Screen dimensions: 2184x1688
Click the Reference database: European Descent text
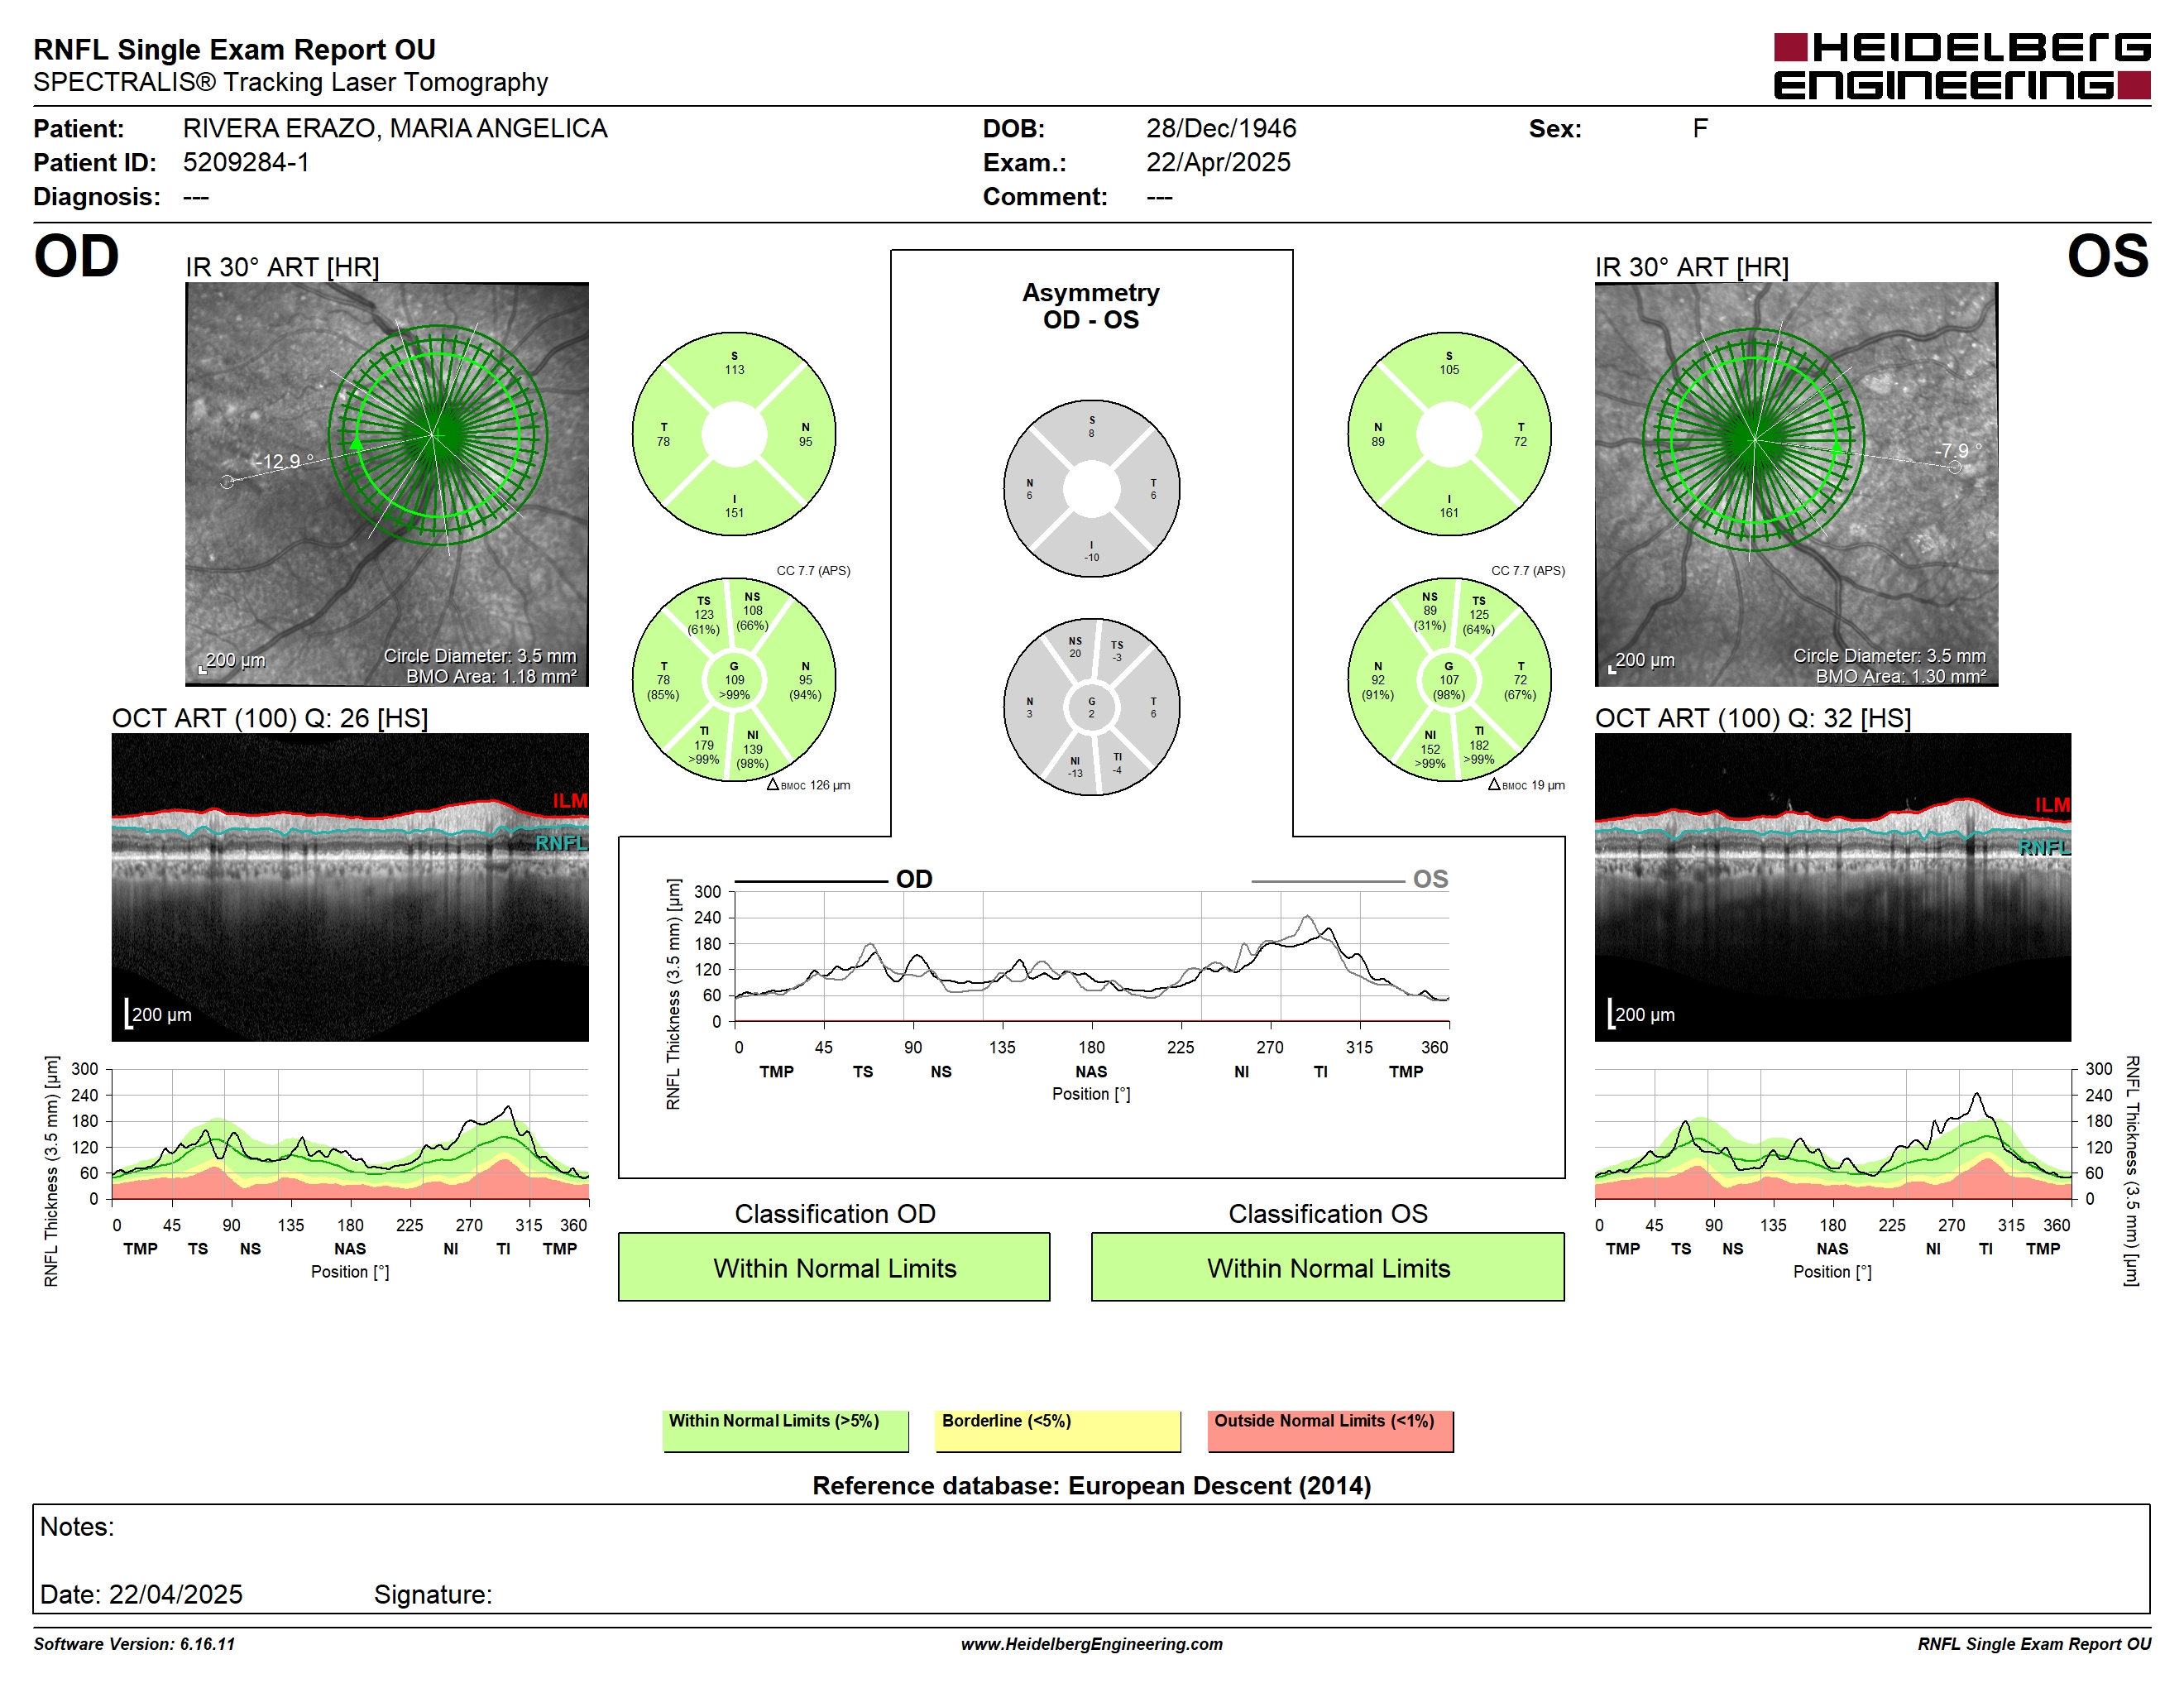click(x=1091, y=1486)
